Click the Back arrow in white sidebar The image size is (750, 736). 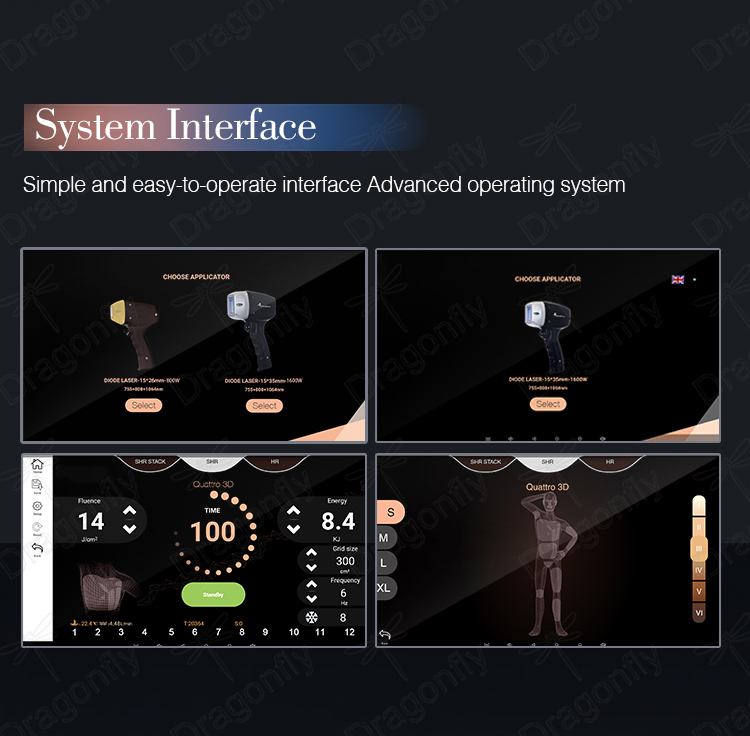coord(37,549)
